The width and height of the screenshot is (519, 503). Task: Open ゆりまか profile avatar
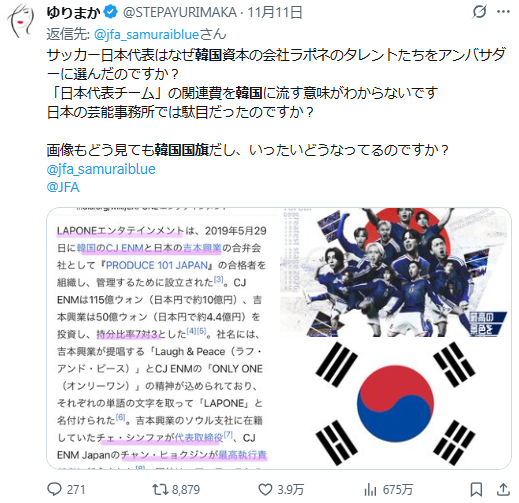tap(22, 21)
